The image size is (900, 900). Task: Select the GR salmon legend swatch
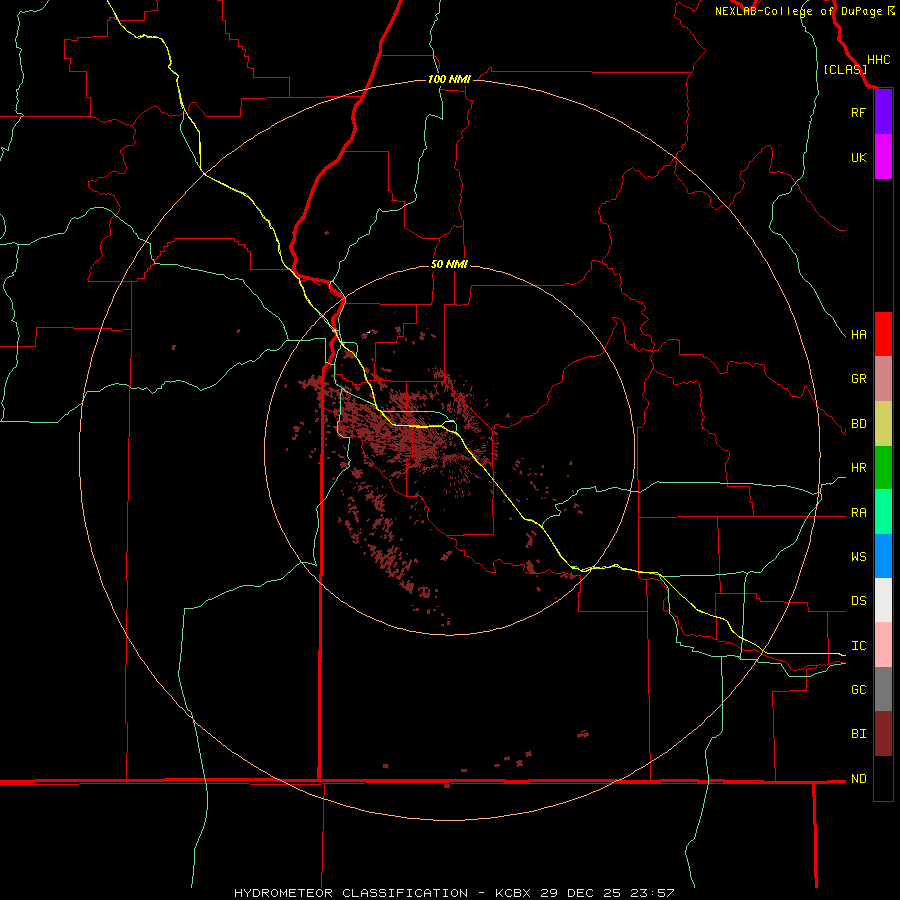pyautogui.click(x=883, y=379)
